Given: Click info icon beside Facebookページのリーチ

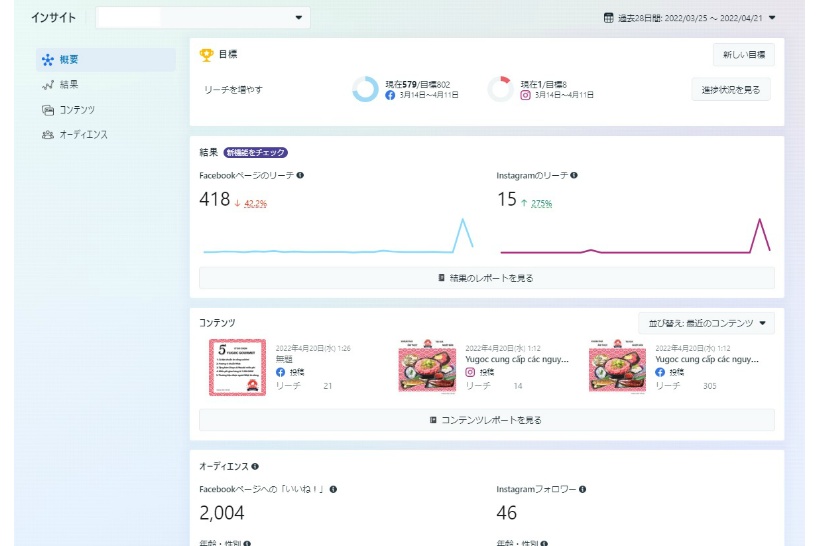Looking at the screenshot, I should [x=300, y=176].
